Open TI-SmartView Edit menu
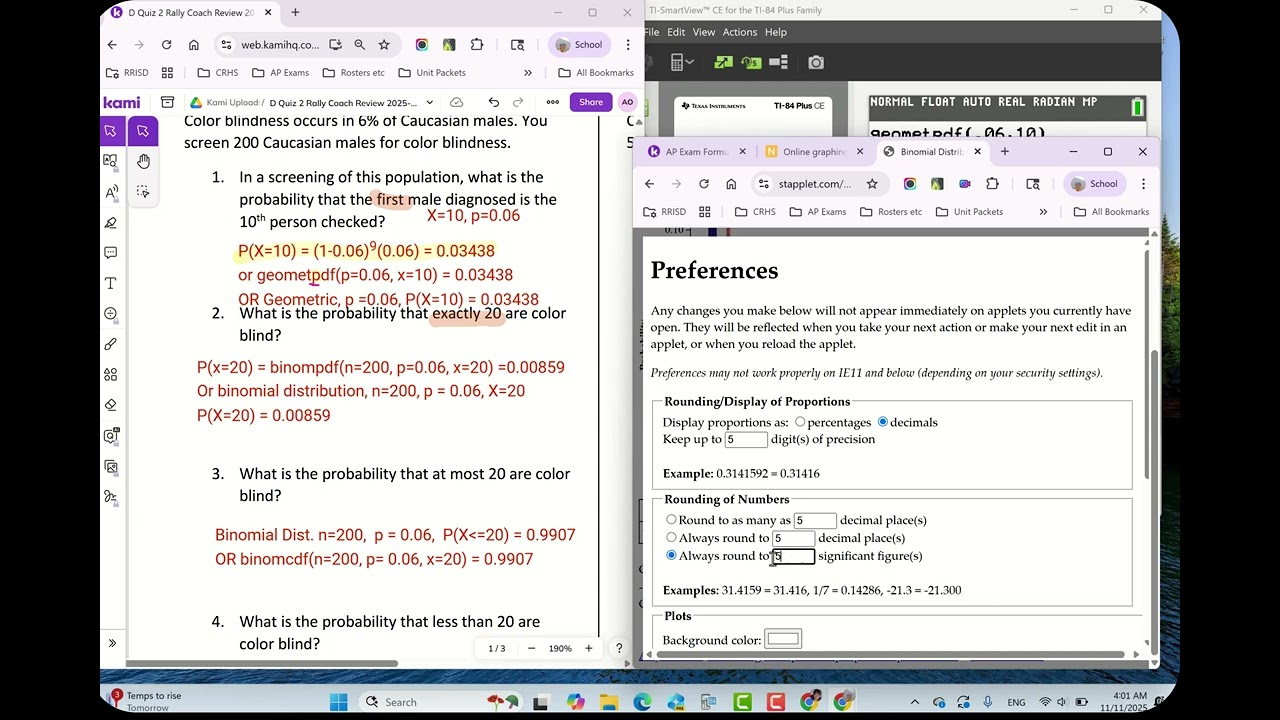 point(676,32)
